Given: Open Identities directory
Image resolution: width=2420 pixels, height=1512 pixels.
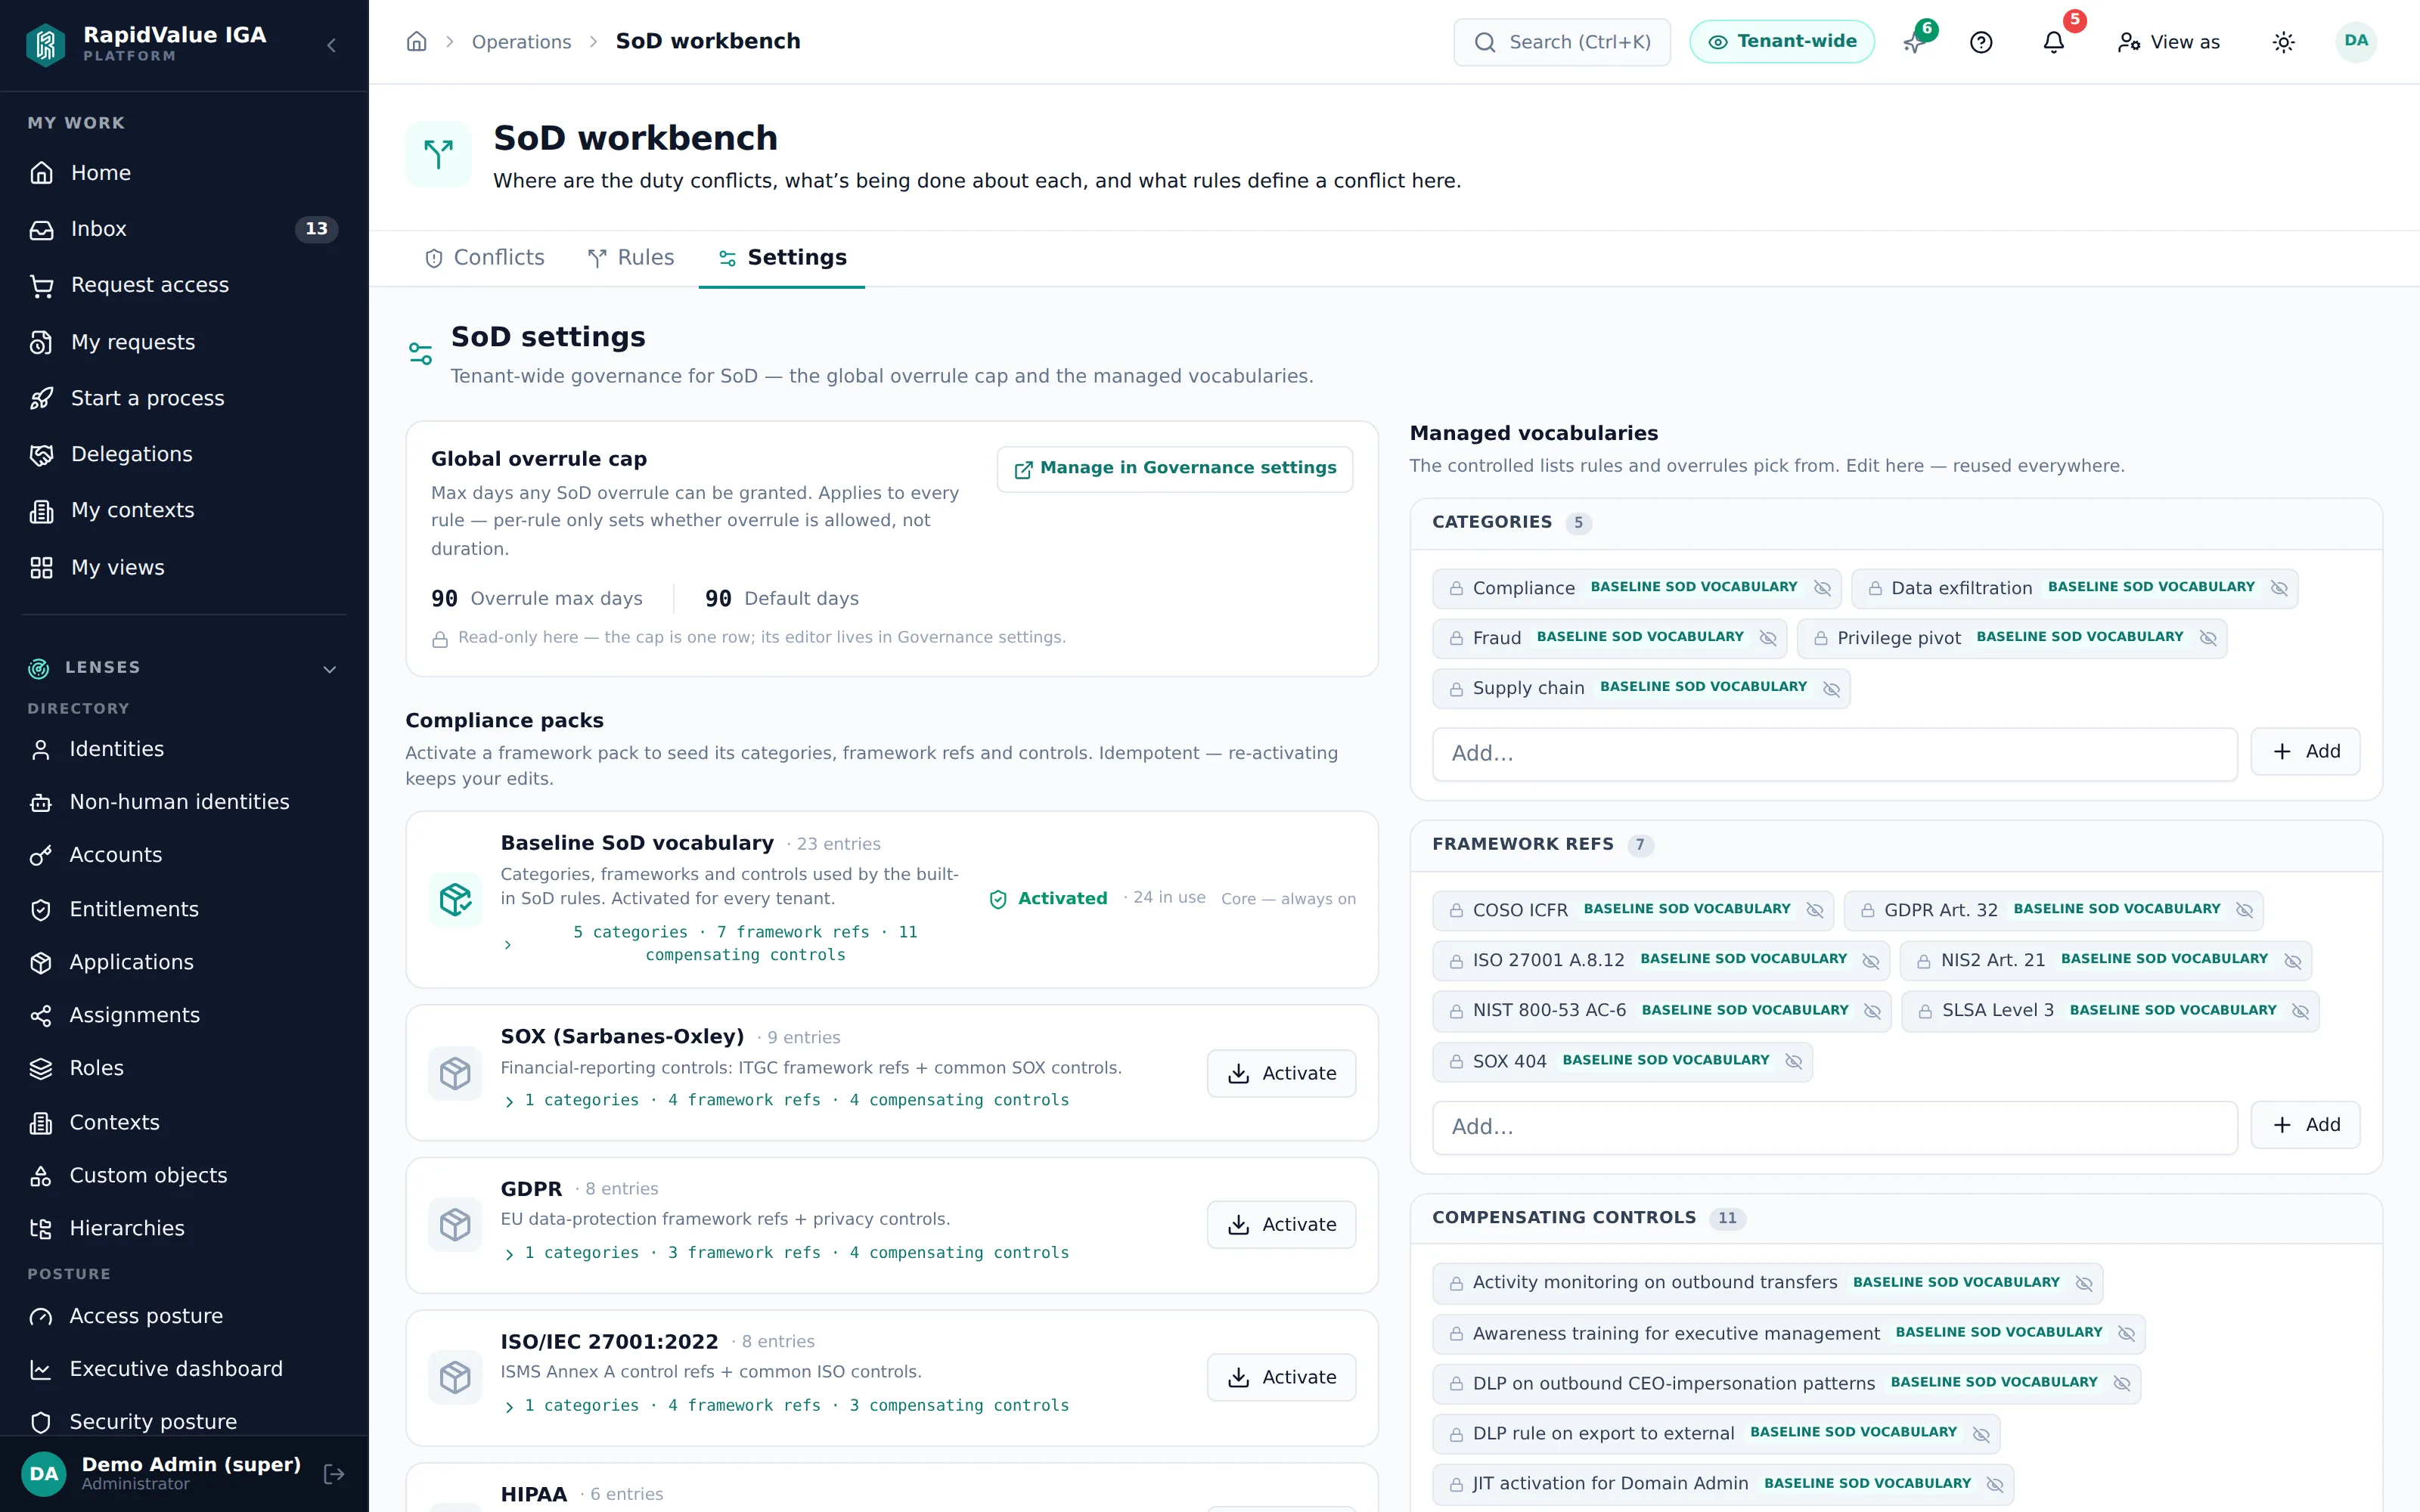Looking at the screenshot, I should click(x=184, y=749).
